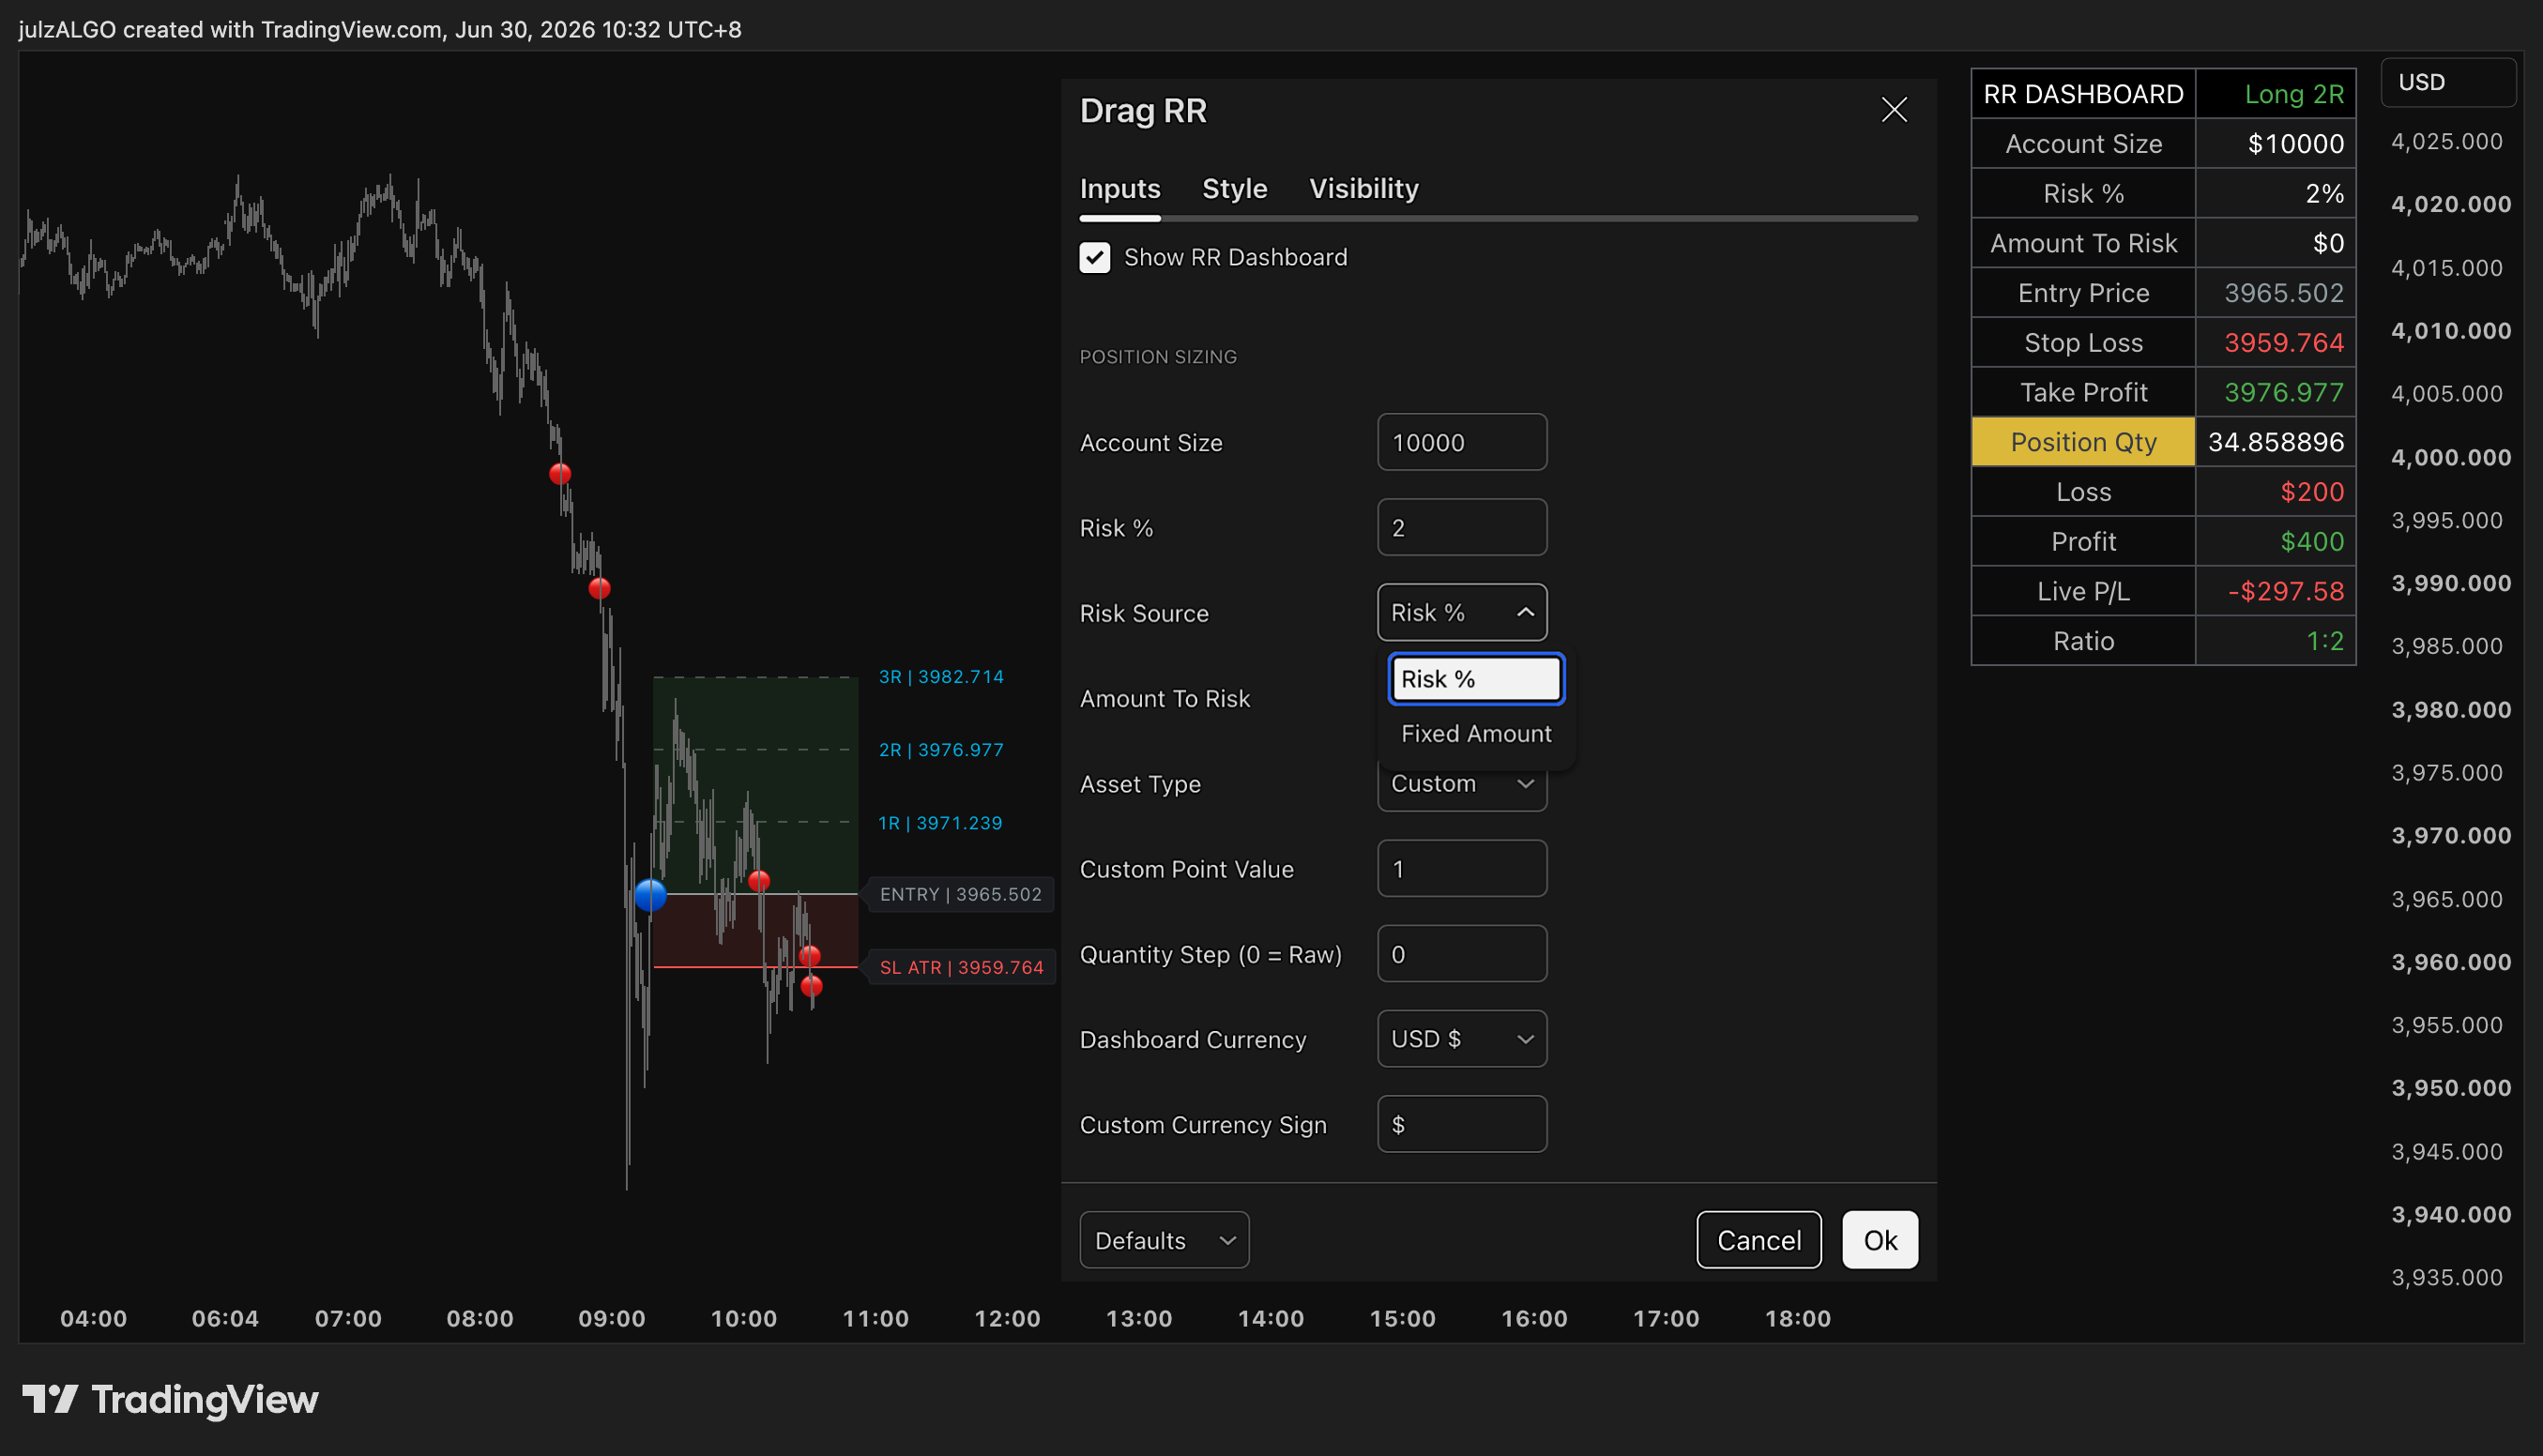The image size is (2543, 1456).
Task: Click the 3R | 3982.714 target label
Action: point(941,677)
